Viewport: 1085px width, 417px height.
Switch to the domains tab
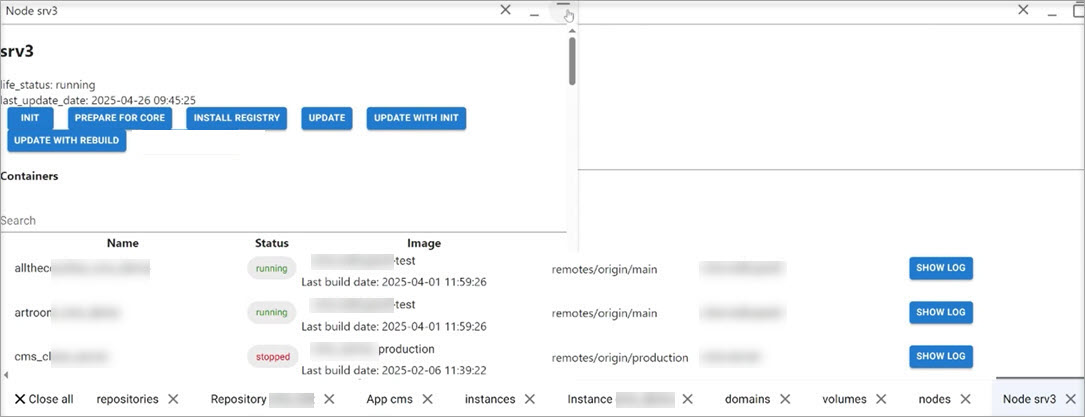click(747, 399)
